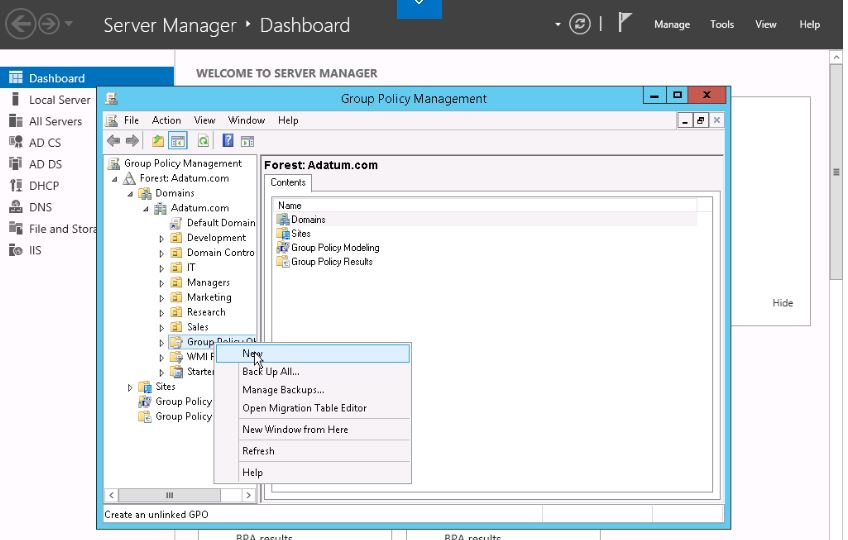Expand the Managers OU node
Screen dimensions: 848x540
161,283
